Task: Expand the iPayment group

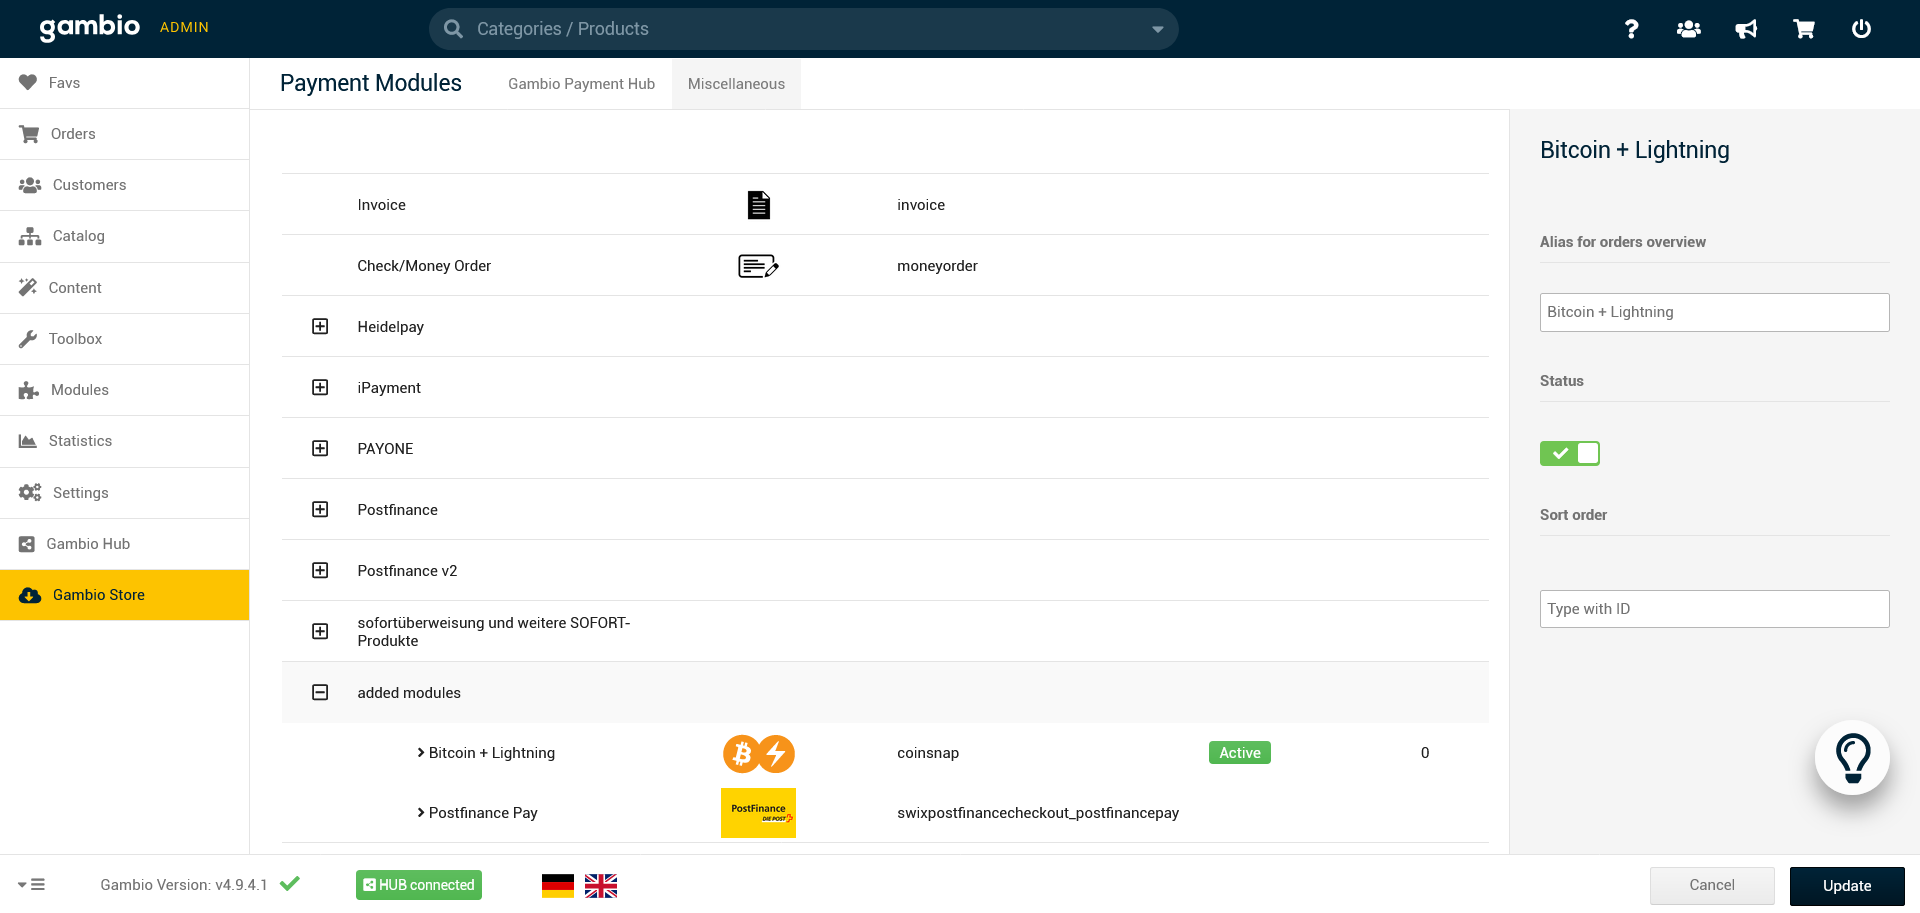Action: [320, 388]
